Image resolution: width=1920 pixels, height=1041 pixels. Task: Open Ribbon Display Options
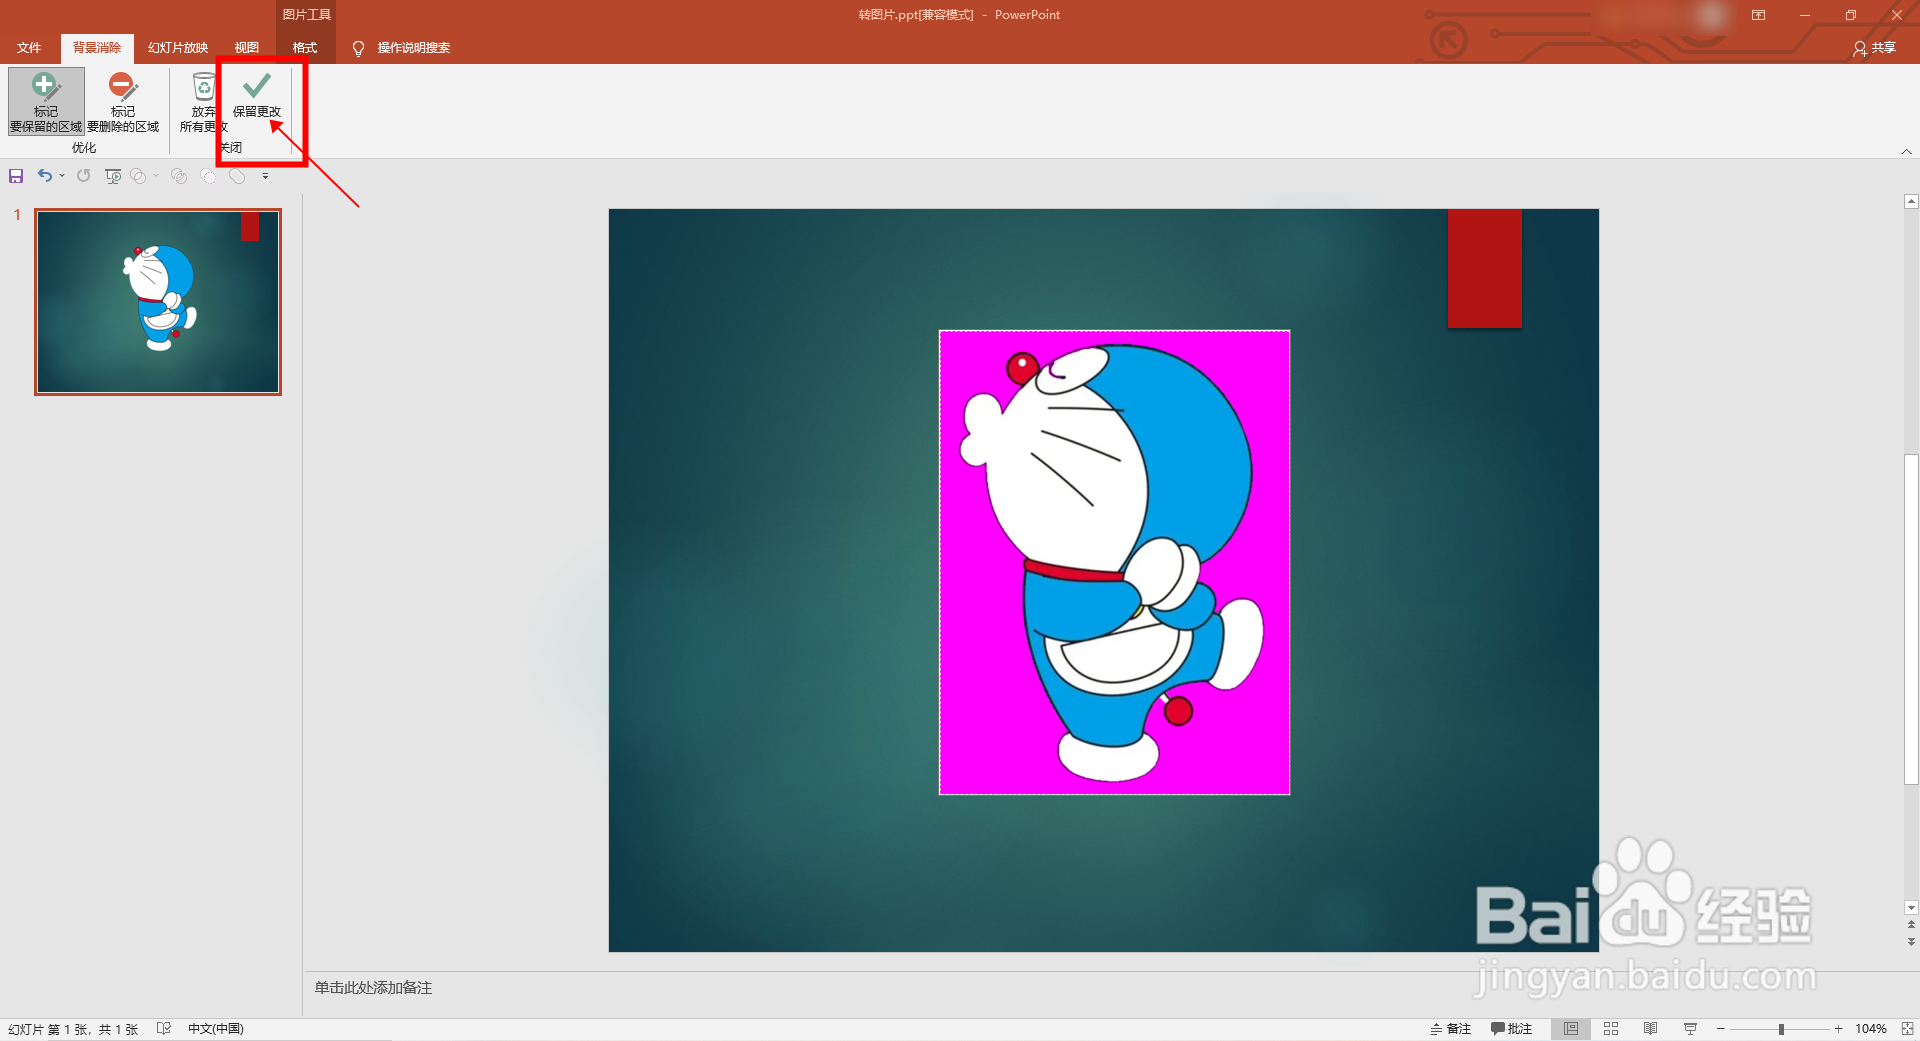1758,15
